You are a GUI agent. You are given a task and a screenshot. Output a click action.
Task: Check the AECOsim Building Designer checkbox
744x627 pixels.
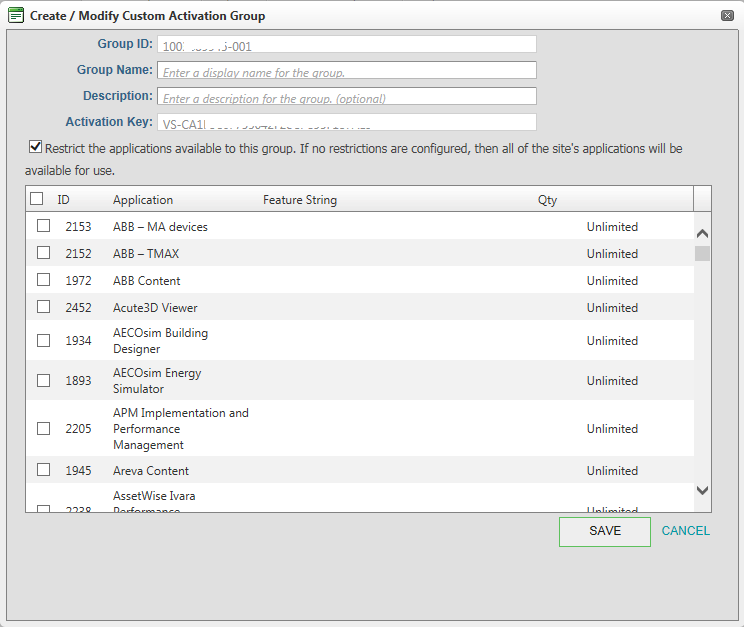pos(44,340)
